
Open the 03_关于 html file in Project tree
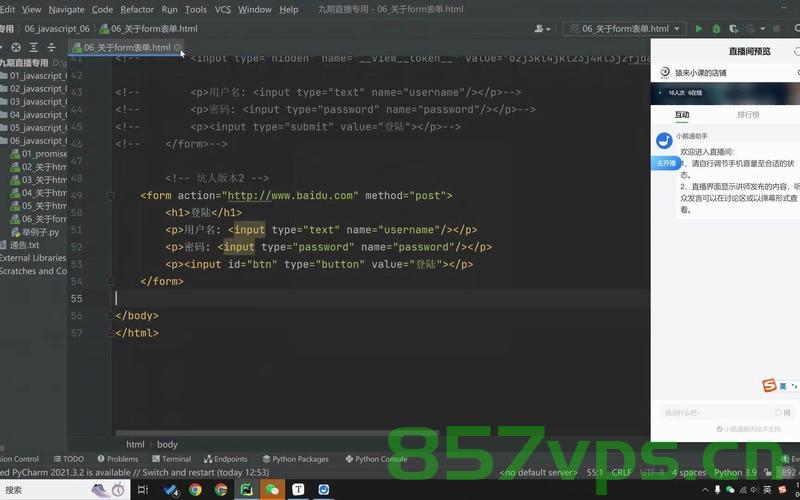(39, 180)
